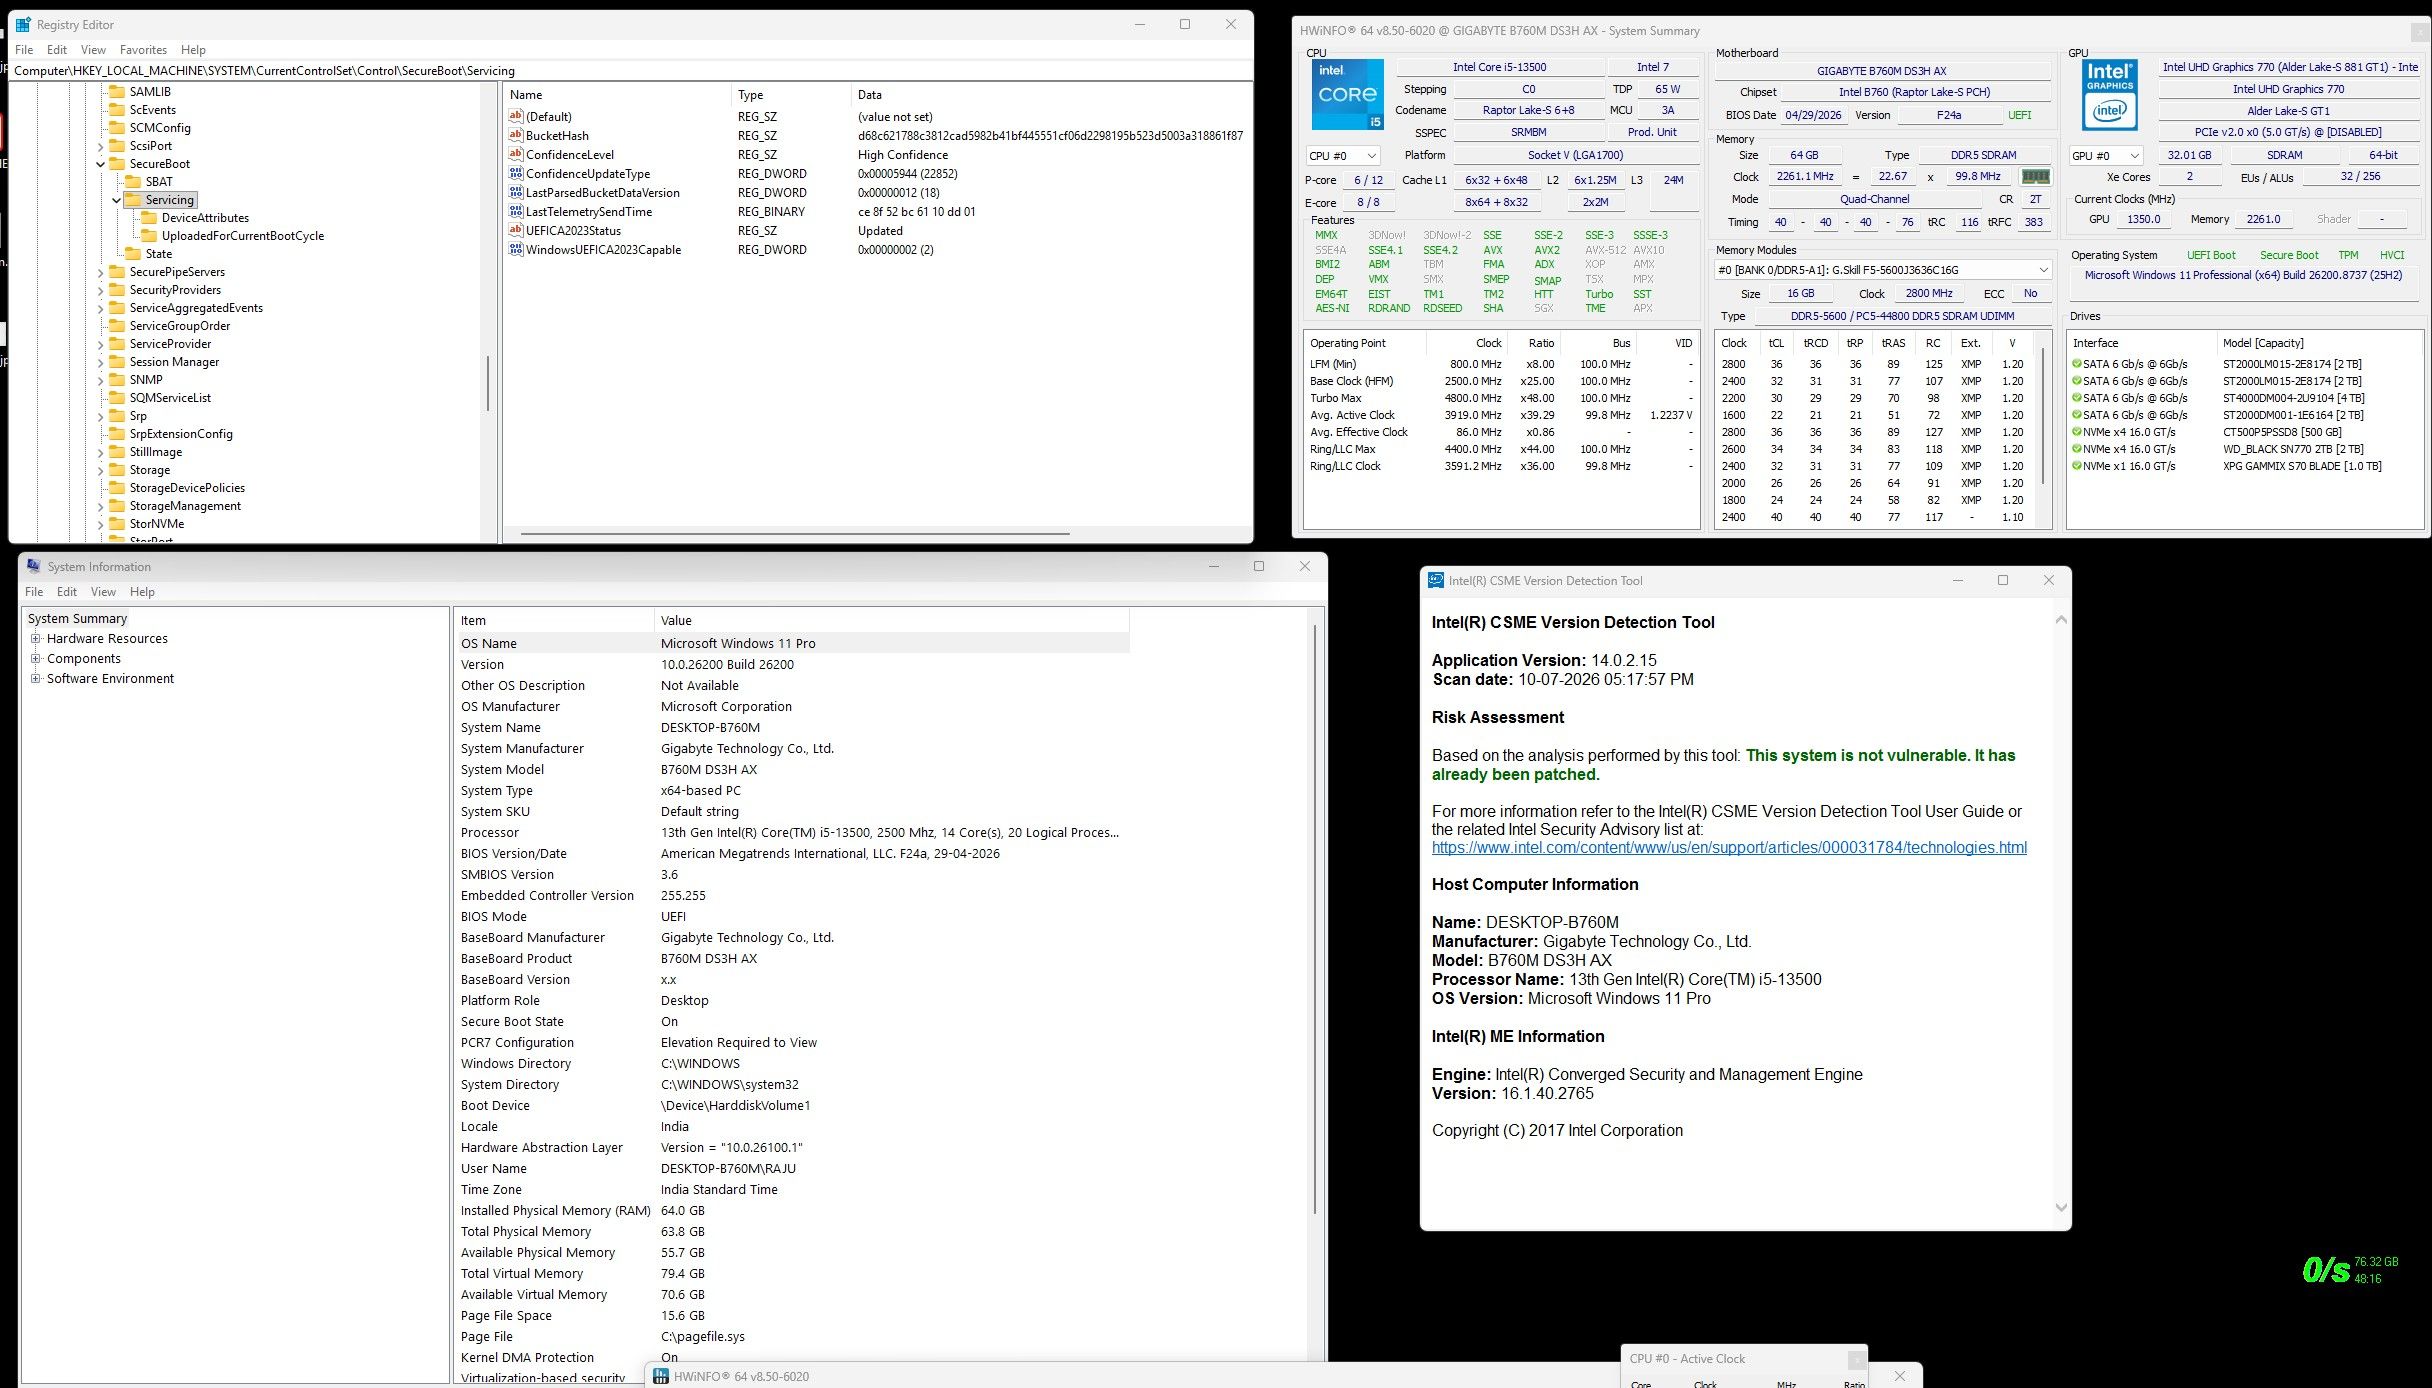The height and width of the screenshot is (1388, 2432).
Task: Collapse the SecureBoot registry key
Action: (x=100, y=164)
